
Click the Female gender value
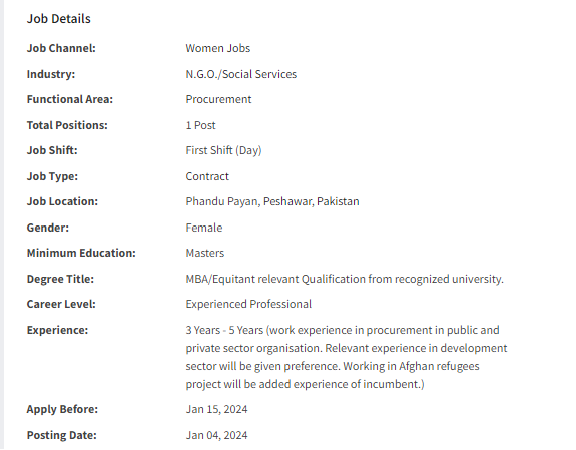point(204,228)
